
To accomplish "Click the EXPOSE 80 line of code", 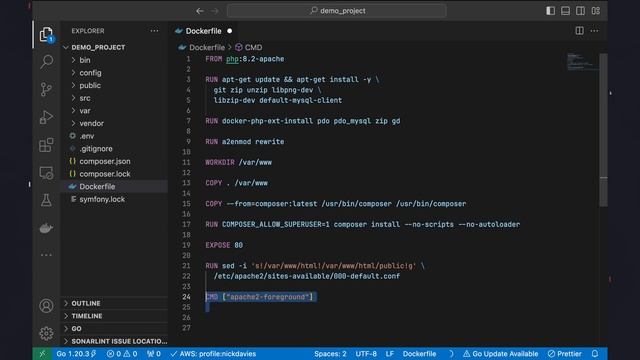I will [224, 245].
